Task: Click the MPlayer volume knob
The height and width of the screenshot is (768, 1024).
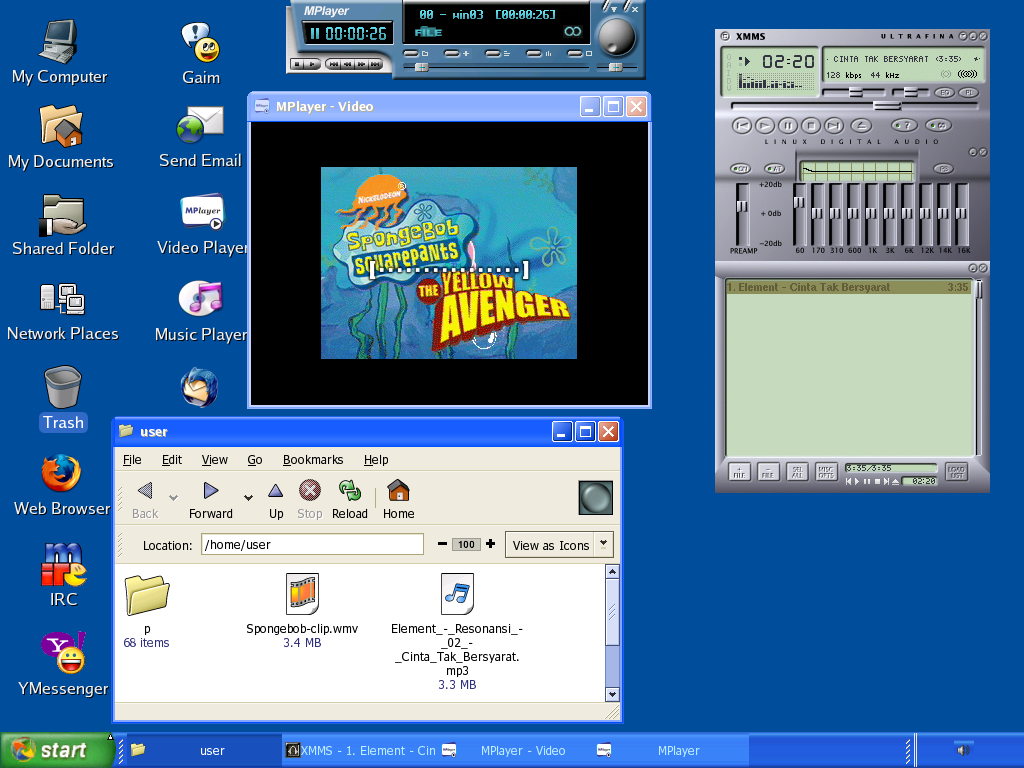Action: tap(617, 37)
